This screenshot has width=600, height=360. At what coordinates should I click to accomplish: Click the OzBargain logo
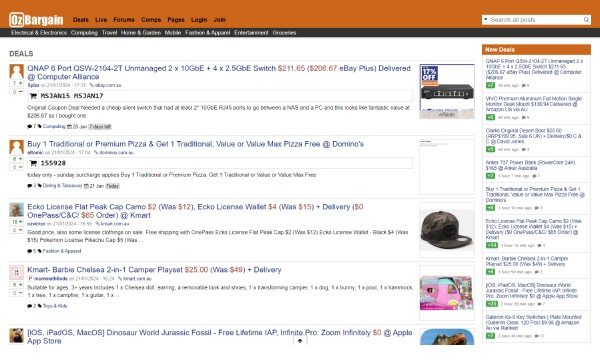(36, 20)
